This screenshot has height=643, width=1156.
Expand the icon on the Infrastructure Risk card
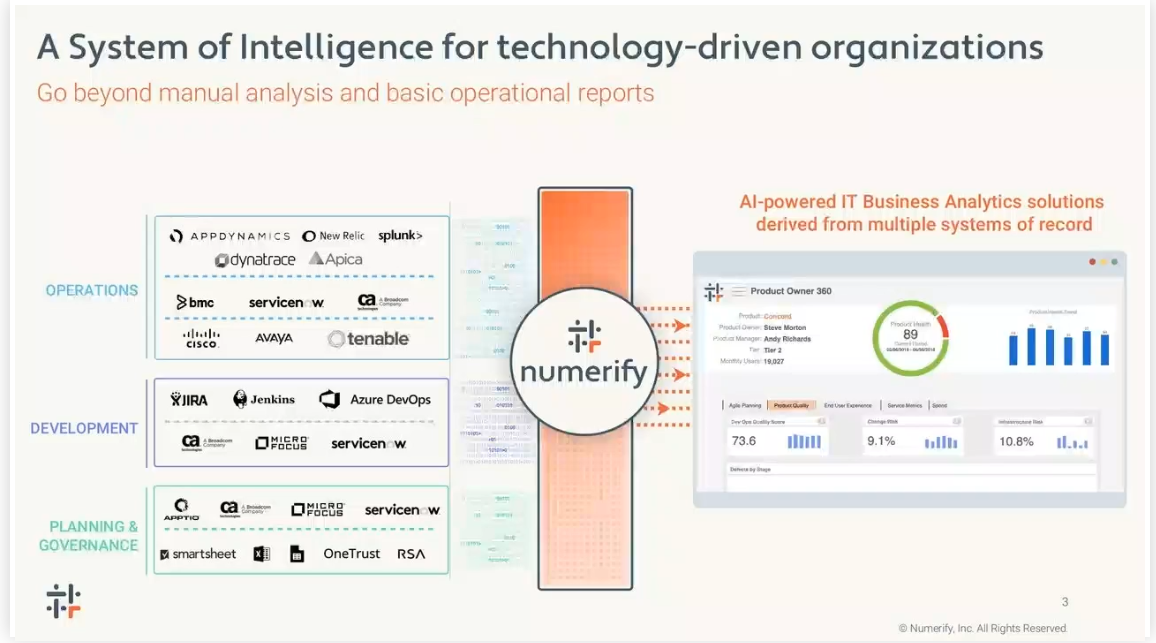coord(1087,422)
